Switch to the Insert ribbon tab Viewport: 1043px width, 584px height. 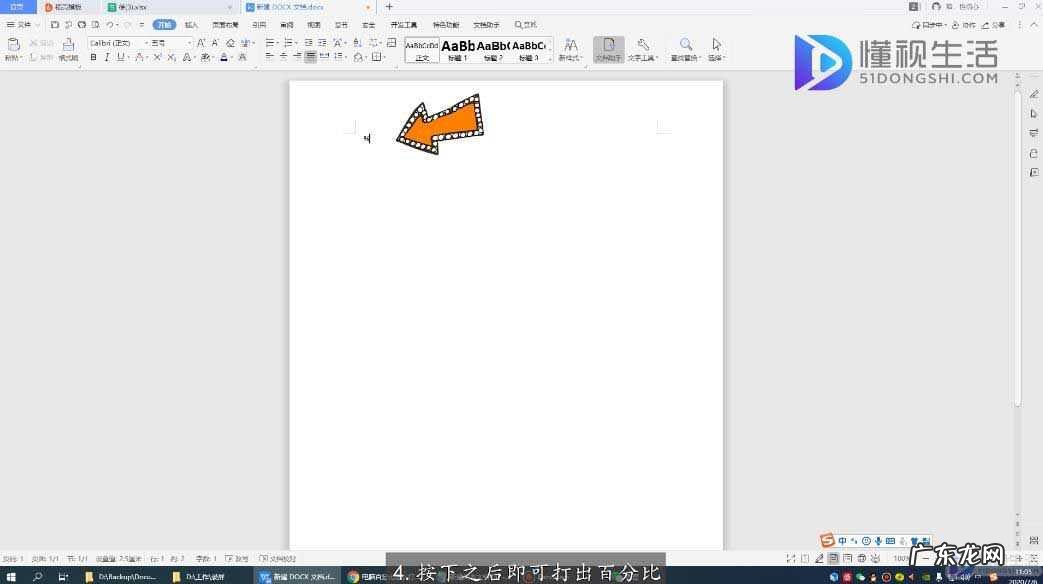(x=191, y=24)
